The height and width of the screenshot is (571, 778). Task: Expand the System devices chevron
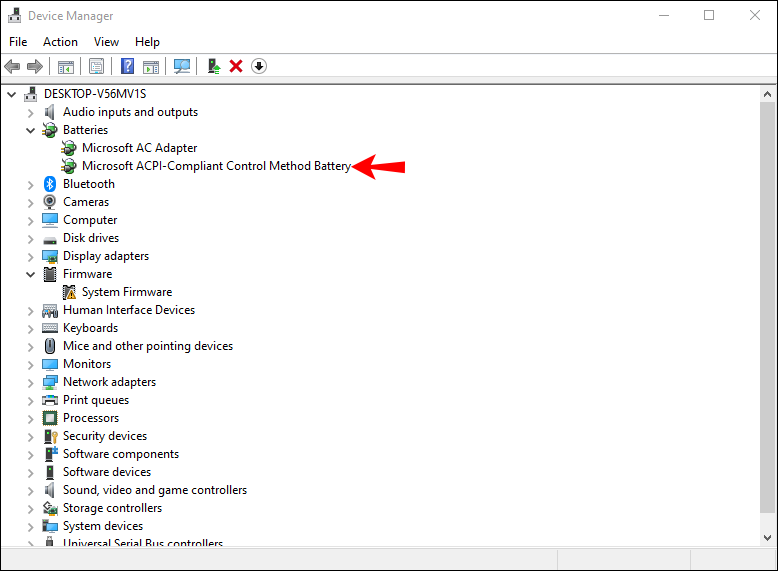30,527
